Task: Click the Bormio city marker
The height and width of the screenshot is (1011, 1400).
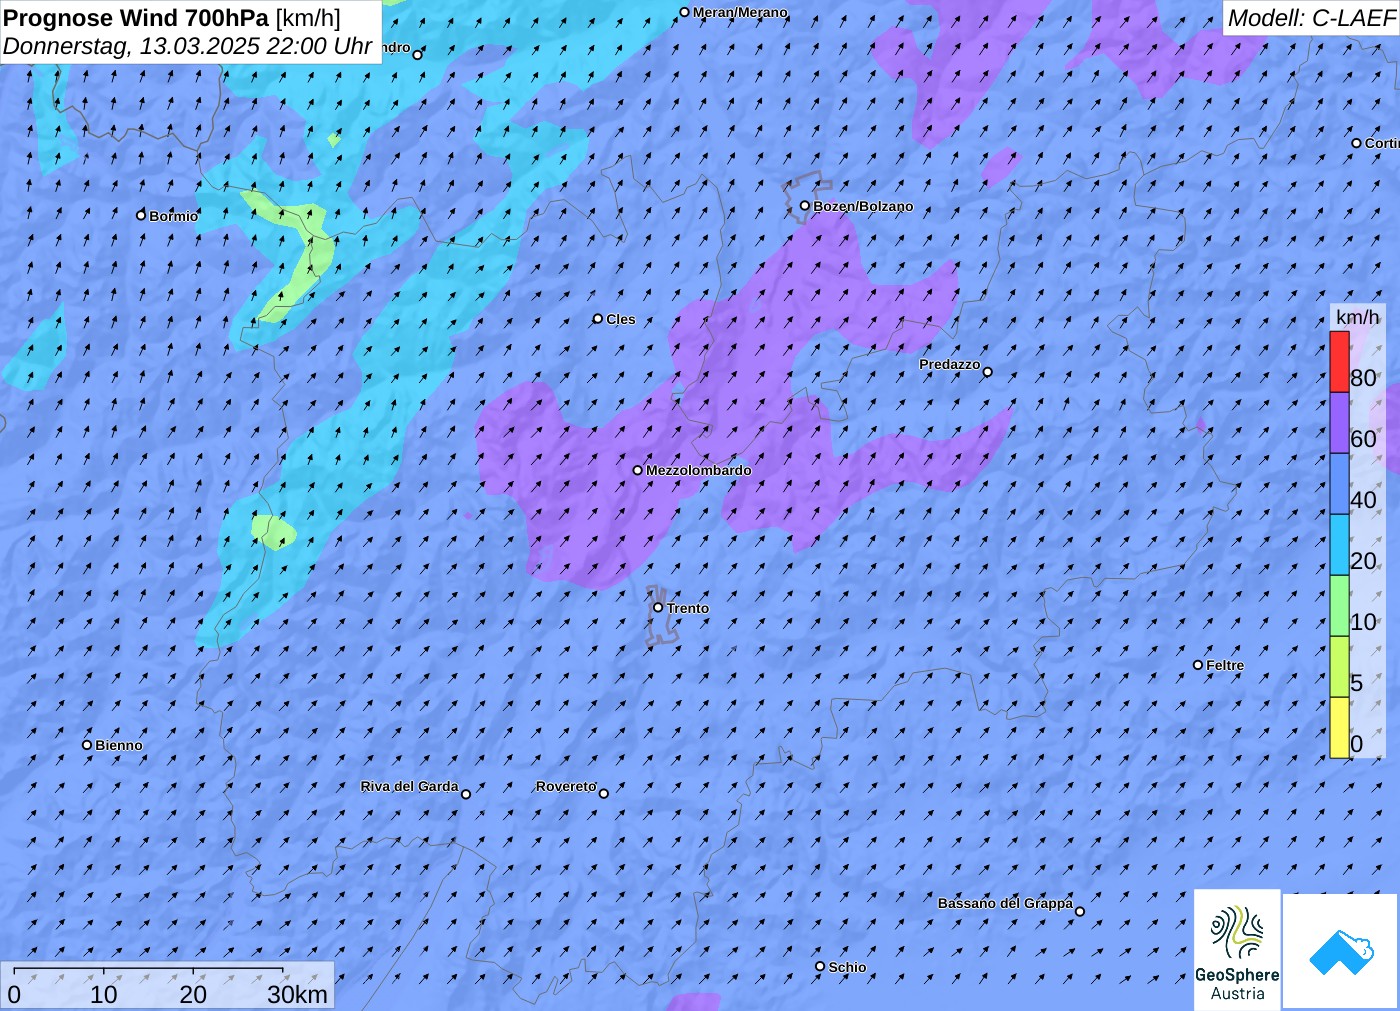Action: point(141,215)
